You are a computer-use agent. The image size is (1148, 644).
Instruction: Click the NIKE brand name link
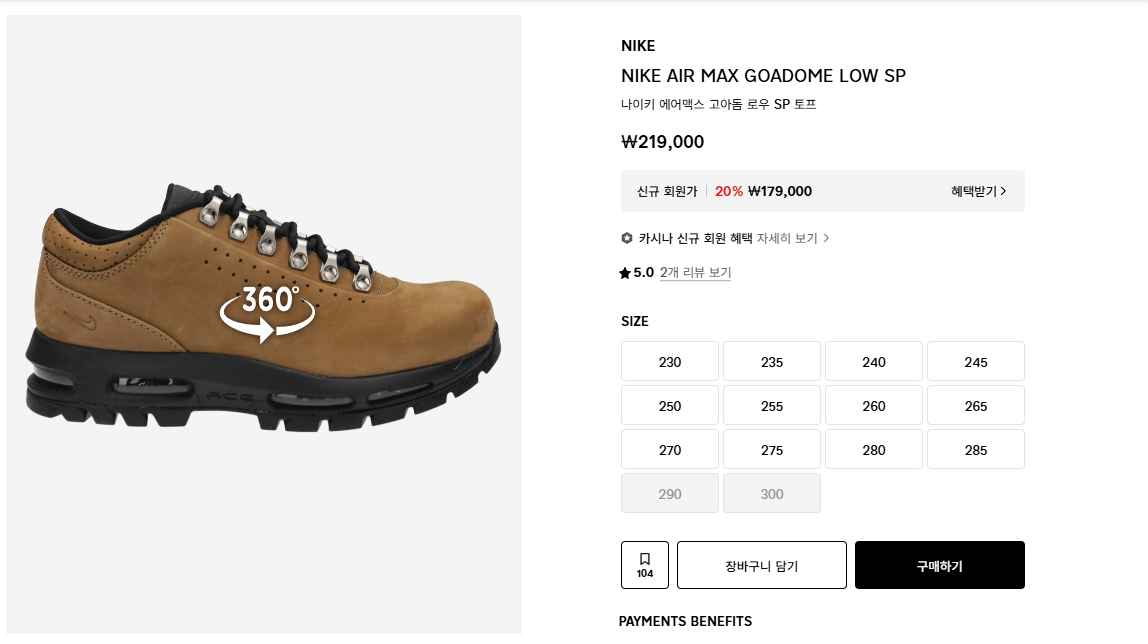coord(638,45)
